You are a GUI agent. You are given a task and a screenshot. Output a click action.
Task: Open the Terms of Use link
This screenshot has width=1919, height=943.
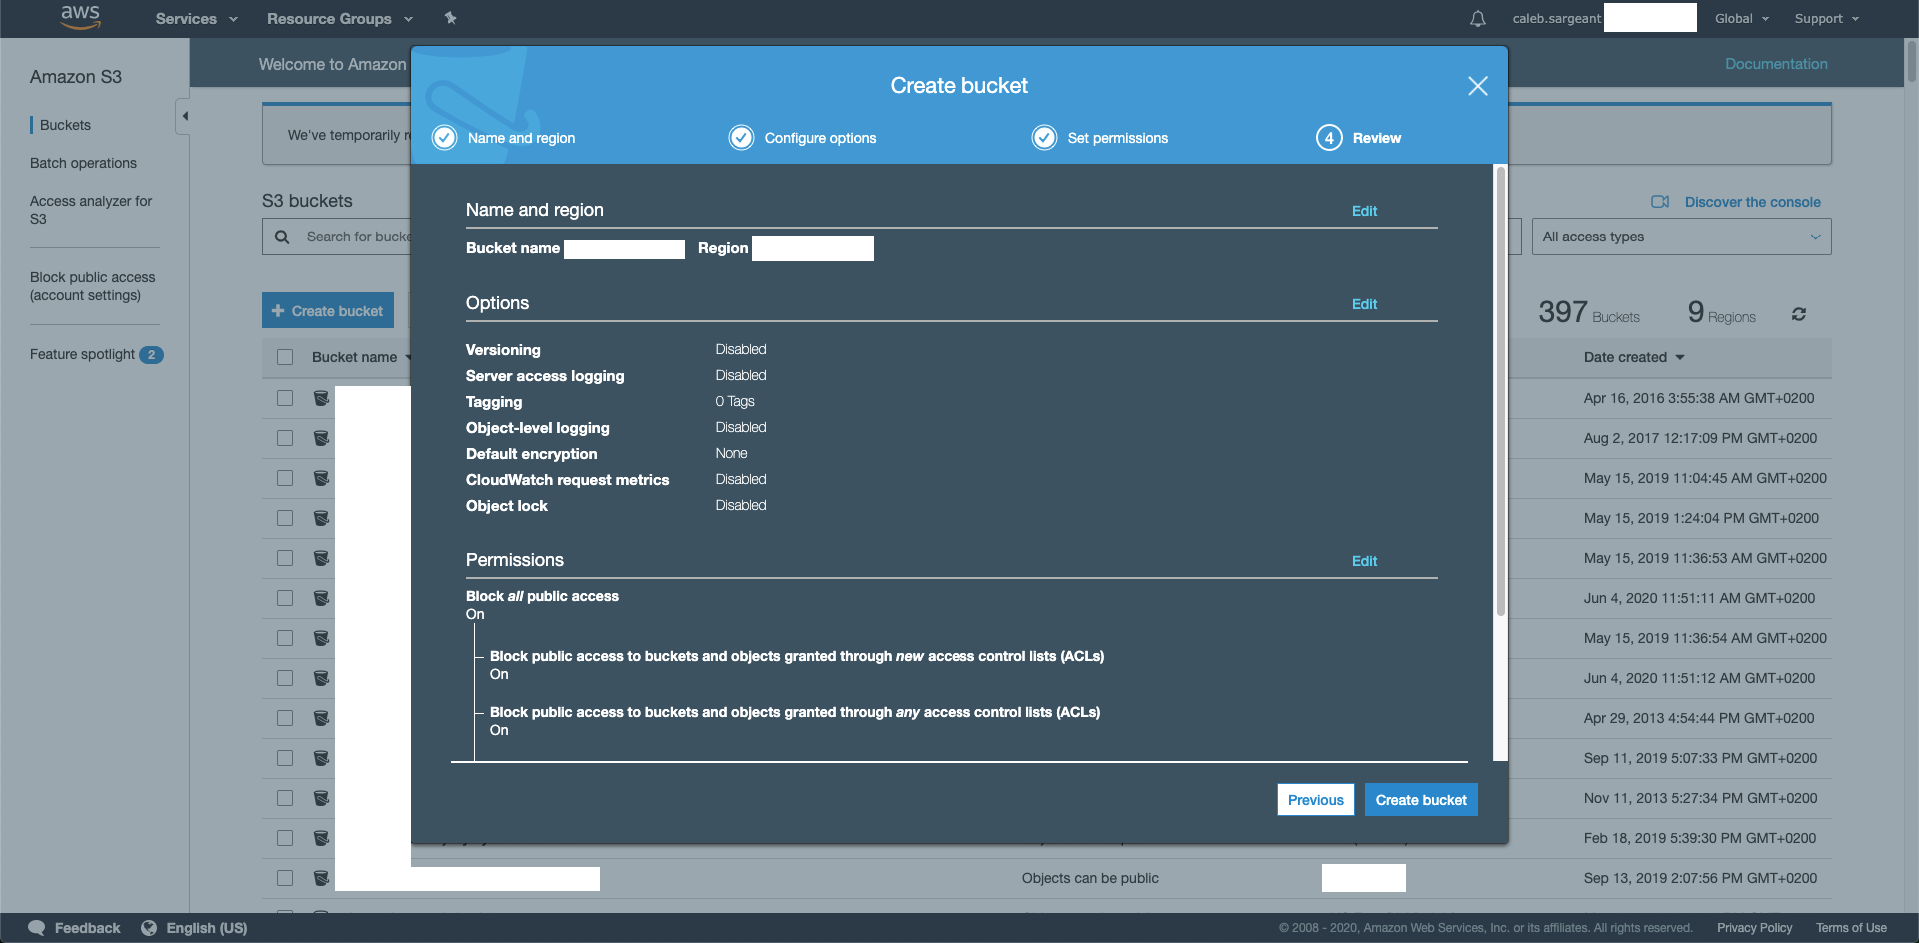click(x=1851, y=928)
